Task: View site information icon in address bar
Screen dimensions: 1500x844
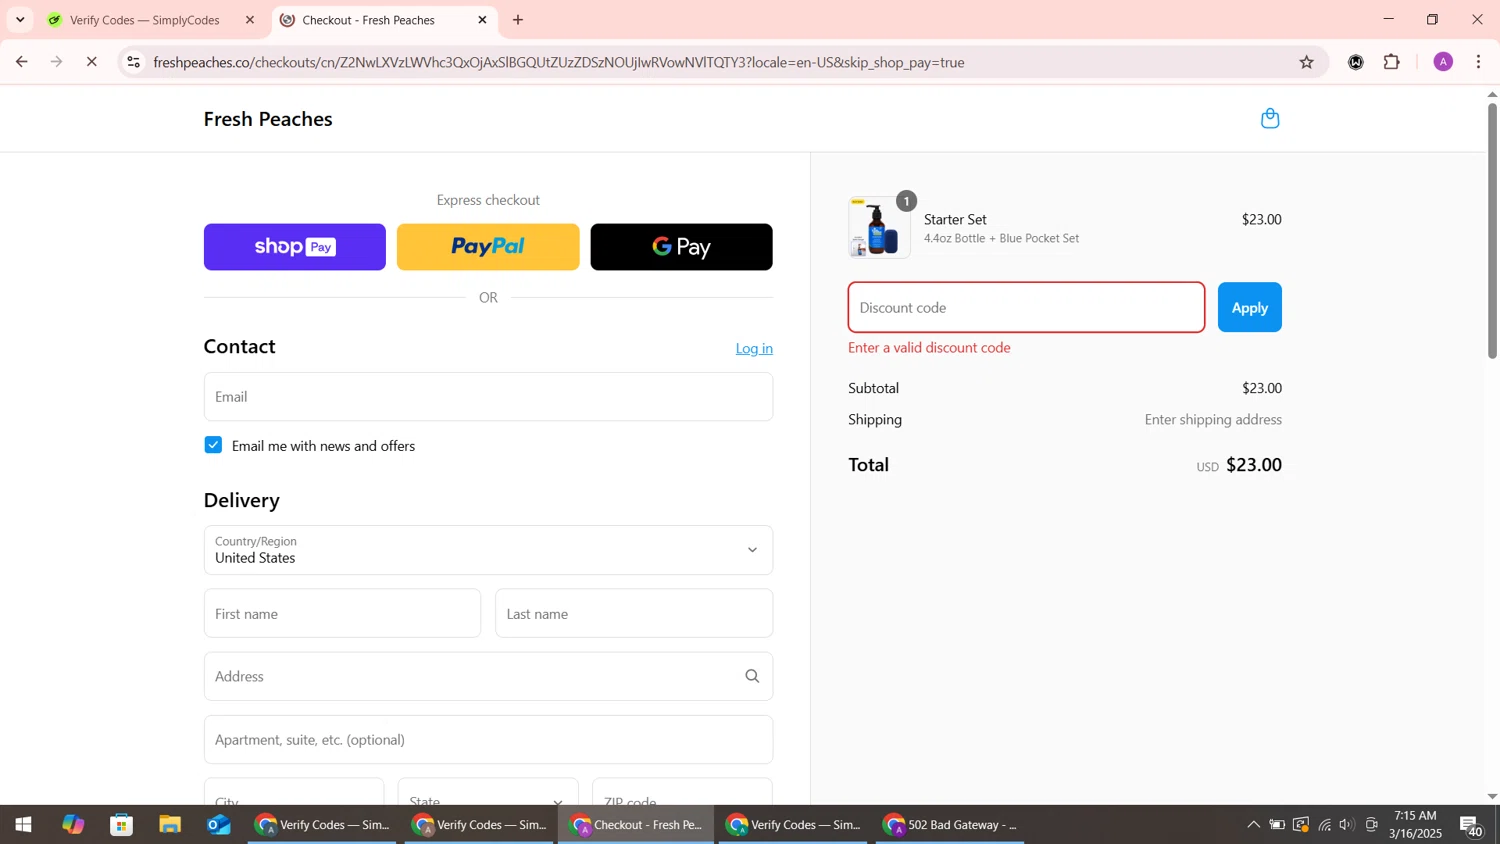Action: (x=133, y=62)
